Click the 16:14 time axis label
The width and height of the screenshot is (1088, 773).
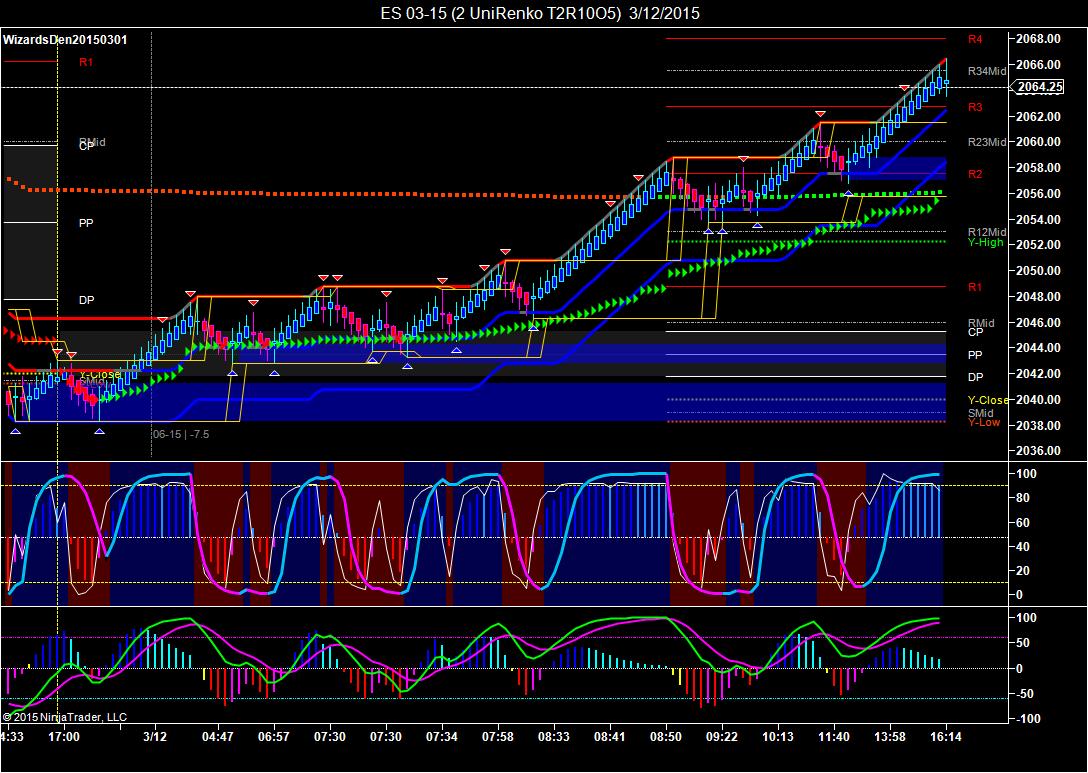tap(946, 737)
